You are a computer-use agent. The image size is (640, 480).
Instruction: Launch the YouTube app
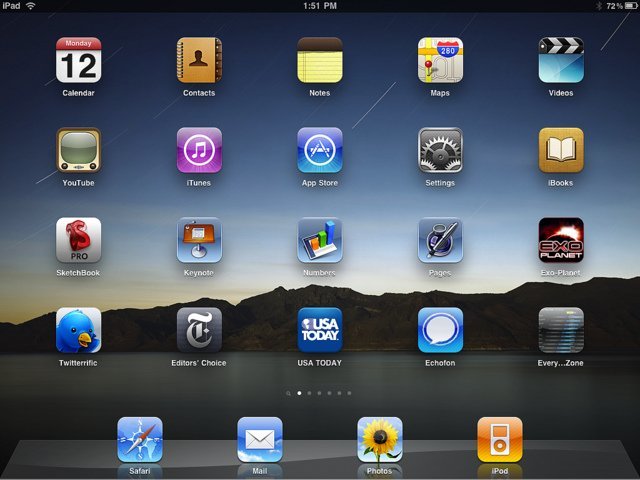pyautogui.click(x=78, y=150)
